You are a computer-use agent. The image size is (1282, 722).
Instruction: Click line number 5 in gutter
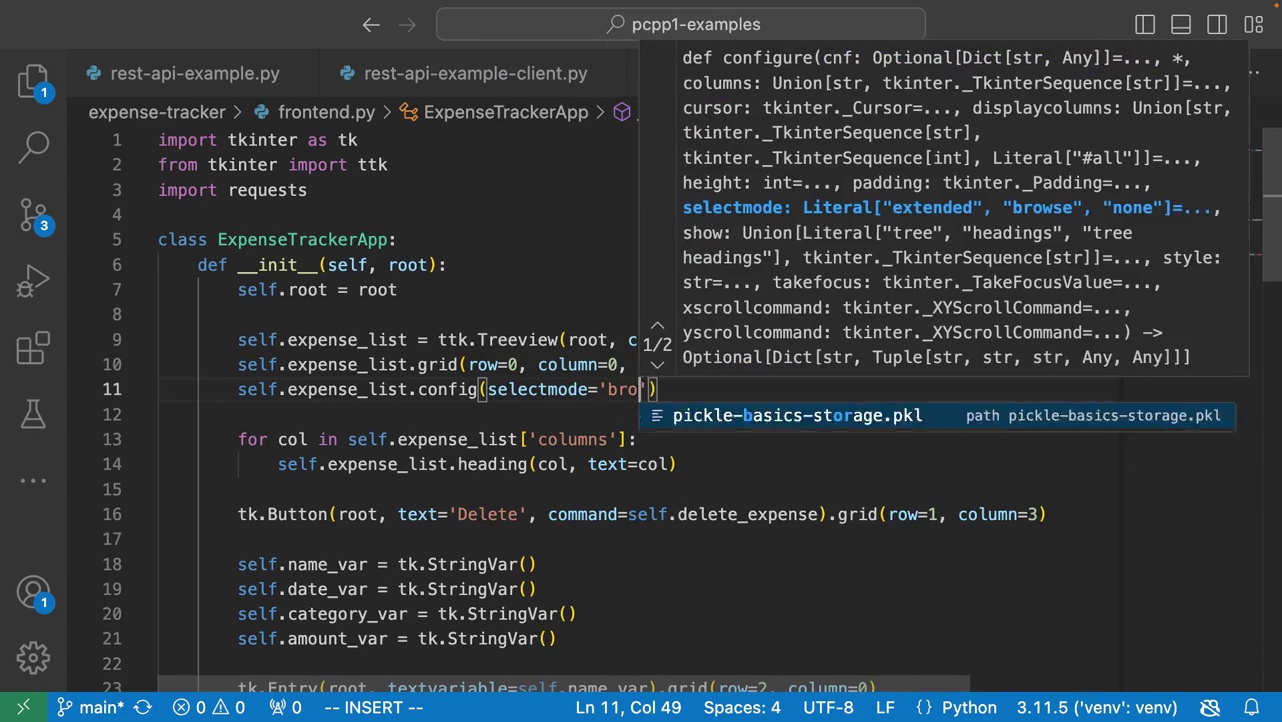(117, 239)
